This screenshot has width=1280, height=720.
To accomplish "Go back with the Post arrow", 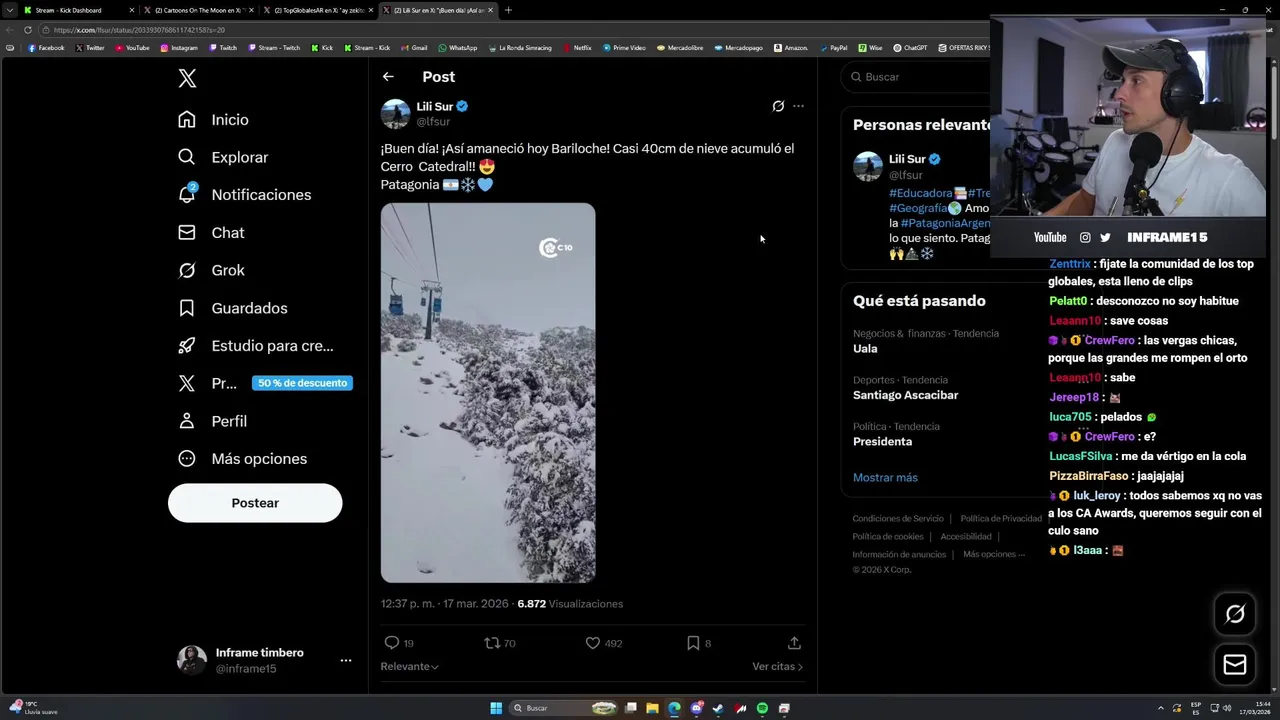I will (x=388, y=76).
